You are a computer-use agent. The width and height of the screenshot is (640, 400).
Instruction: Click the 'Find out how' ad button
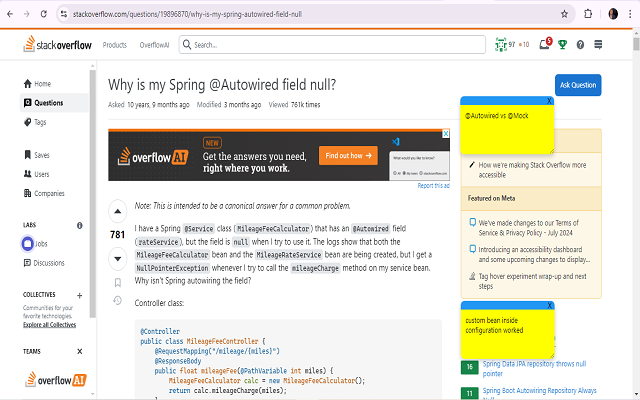[x=348, y=156]
